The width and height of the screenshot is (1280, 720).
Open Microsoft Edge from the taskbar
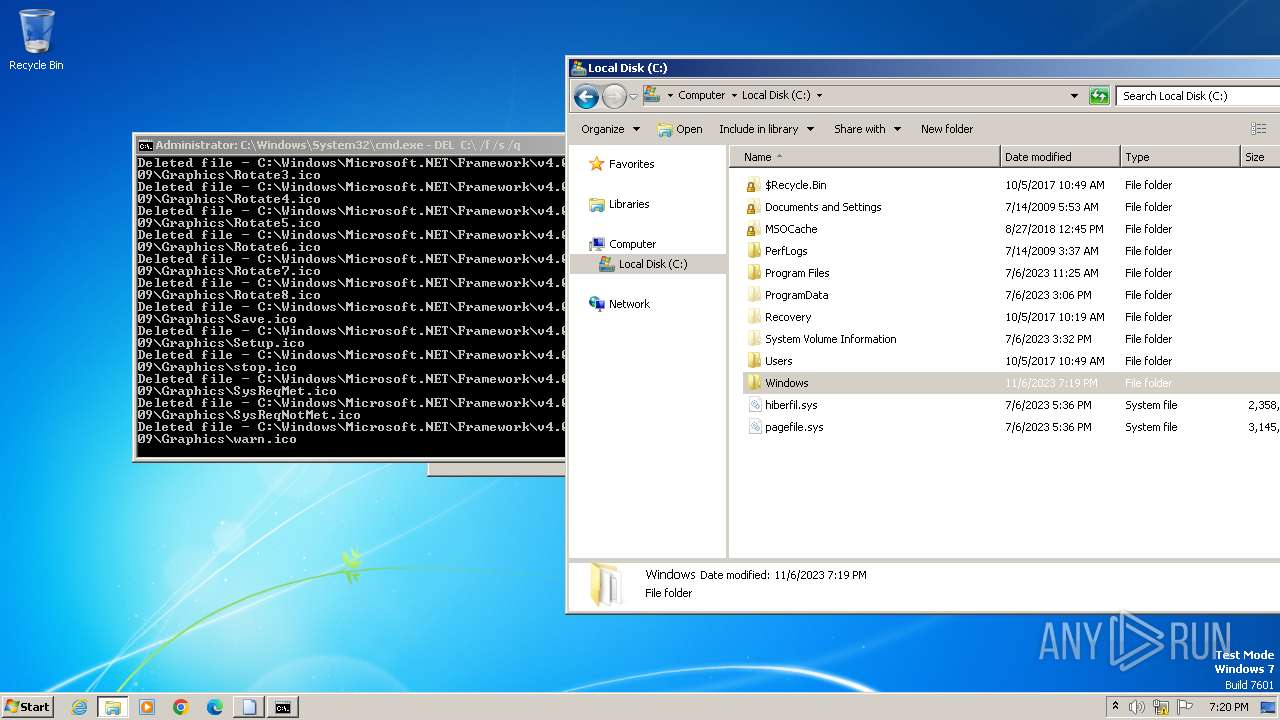pos(215,707)
